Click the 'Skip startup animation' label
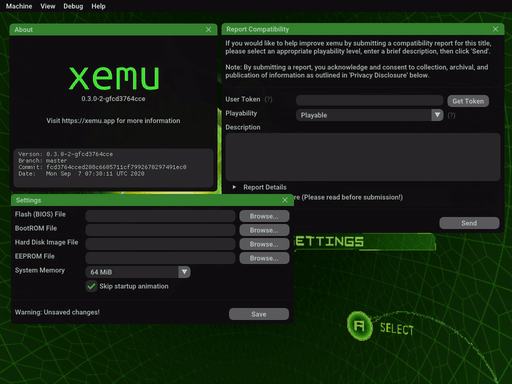Screen dimensions: 512x384 [x=134, y=286]
